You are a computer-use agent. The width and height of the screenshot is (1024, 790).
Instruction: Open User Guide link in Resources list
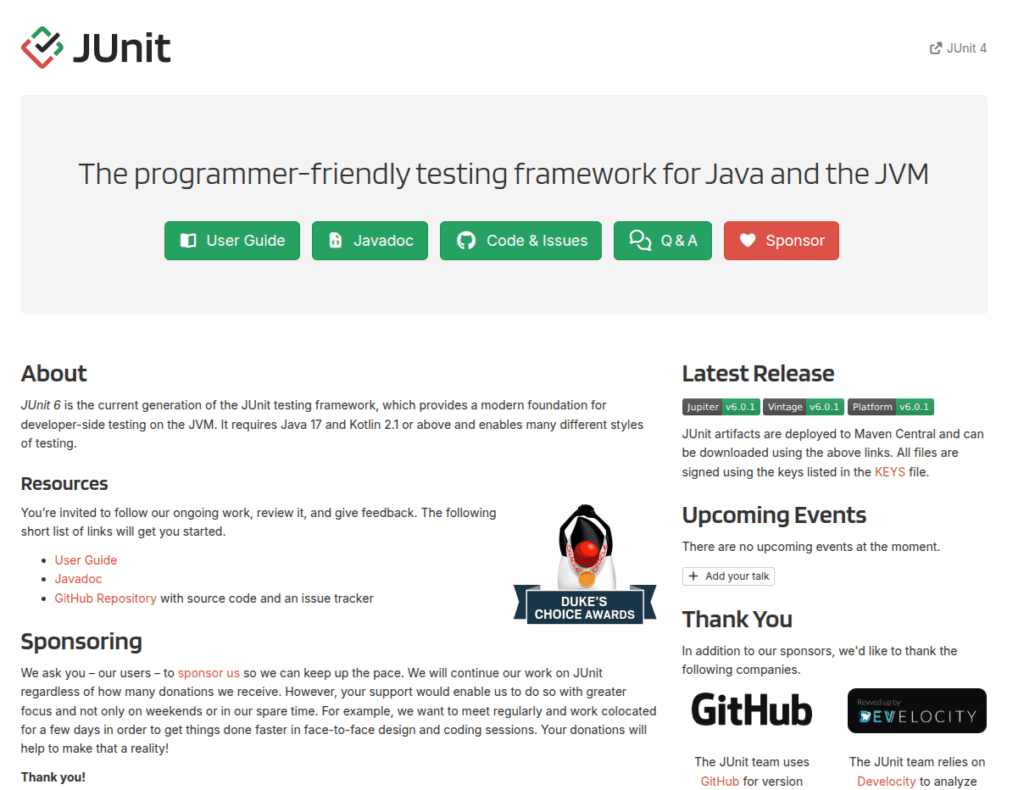click(x=86, y=560)
